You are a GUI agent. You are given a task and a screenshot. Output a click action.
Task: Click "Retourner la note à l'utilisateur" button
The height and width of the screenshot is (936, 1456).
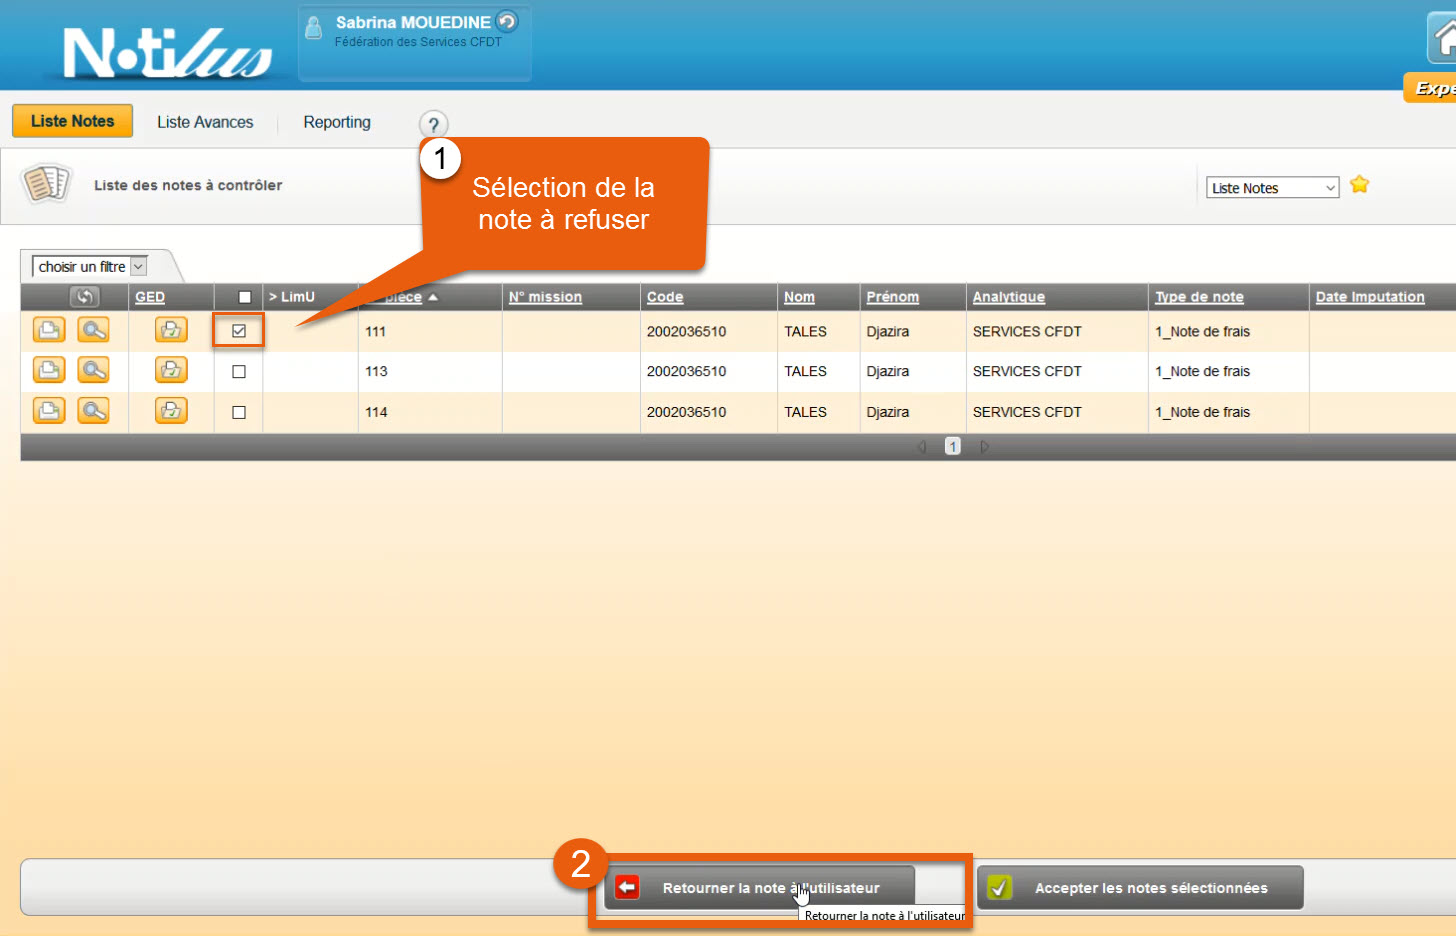click(760, 887)
